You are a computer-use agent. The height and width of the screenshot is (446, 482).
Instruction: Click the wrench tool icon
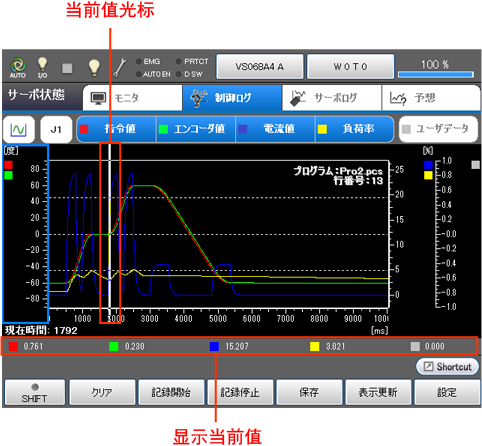[119, 67]
